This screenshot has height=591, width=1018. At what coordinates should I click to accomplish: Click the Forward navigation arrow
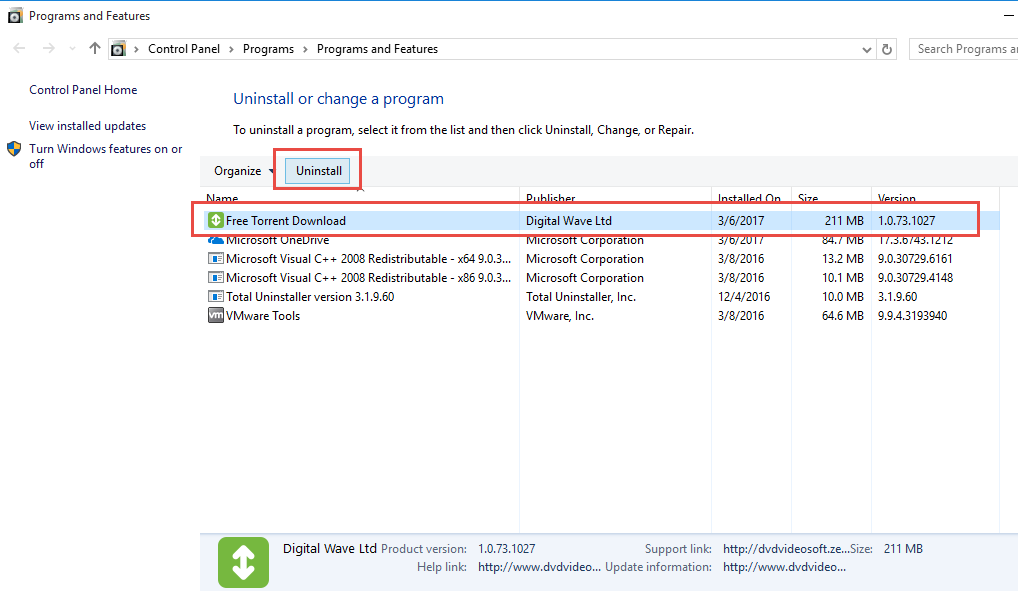(x=49, y=49)
